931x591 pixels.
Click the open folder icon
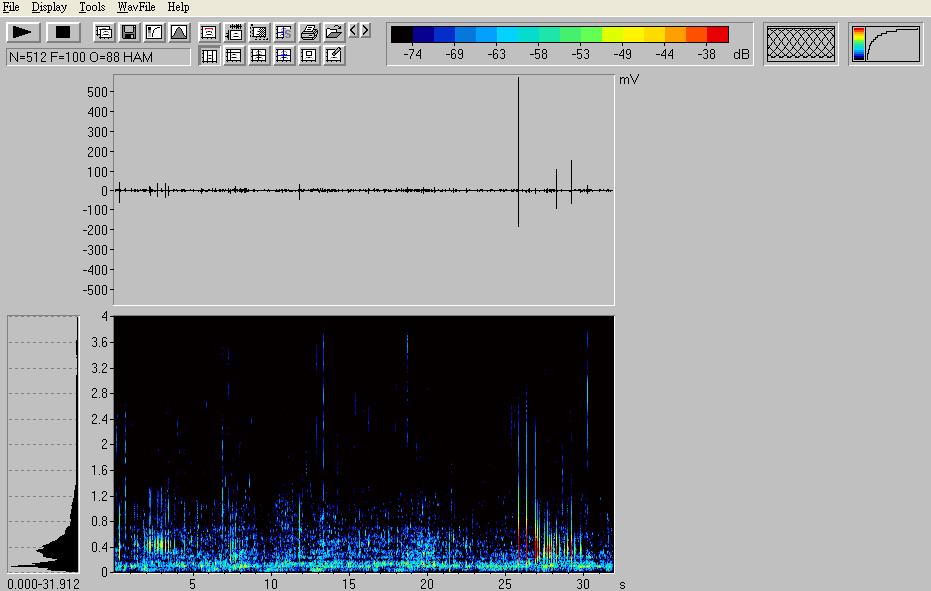tap(334, 32)
